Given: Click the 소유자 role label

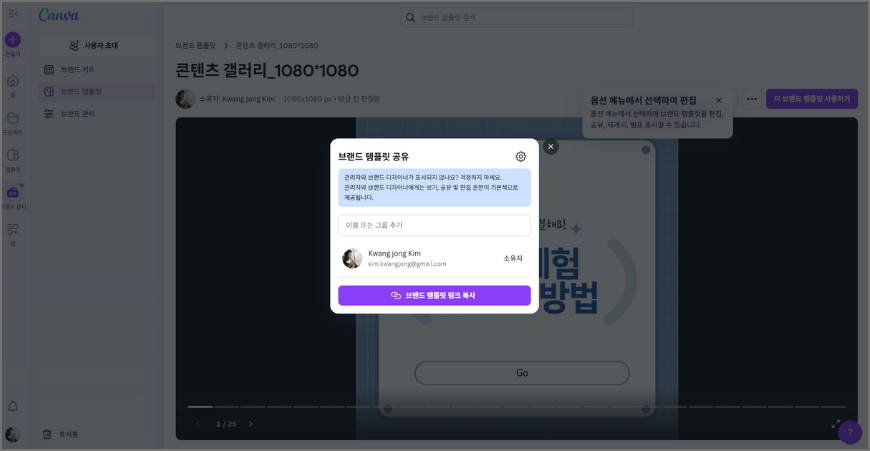Looking at the screenshot, I should pos(513,259).
